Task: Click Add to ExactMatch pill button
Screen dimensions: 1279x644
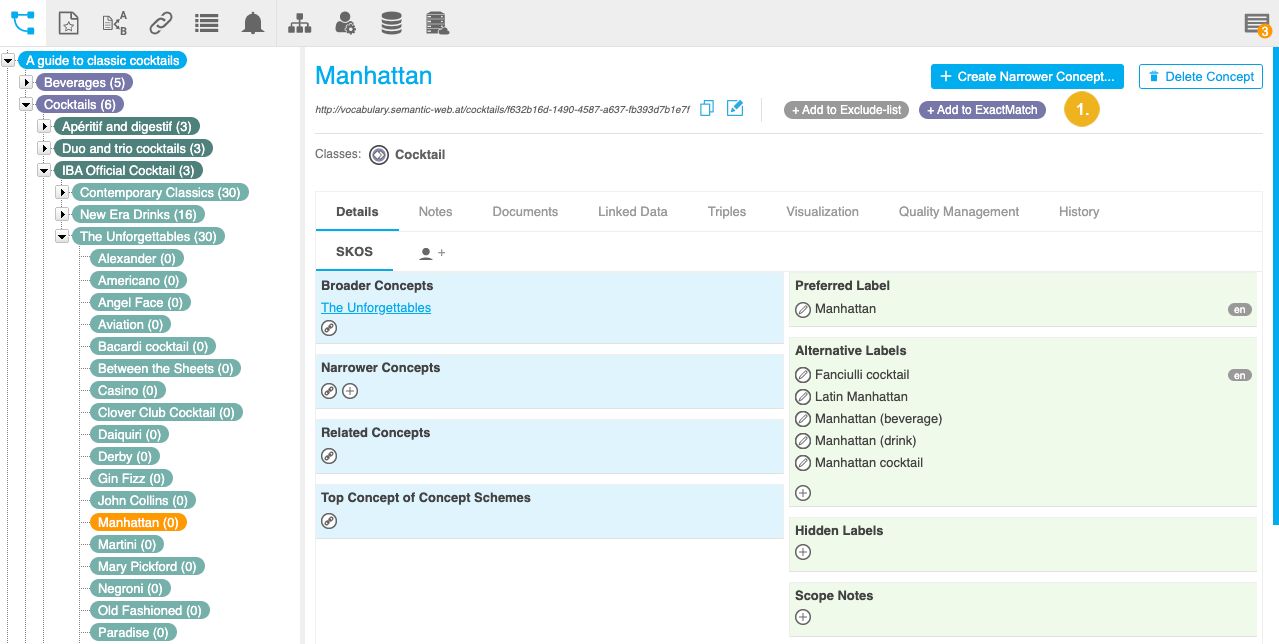Action: tap(982, 110)
